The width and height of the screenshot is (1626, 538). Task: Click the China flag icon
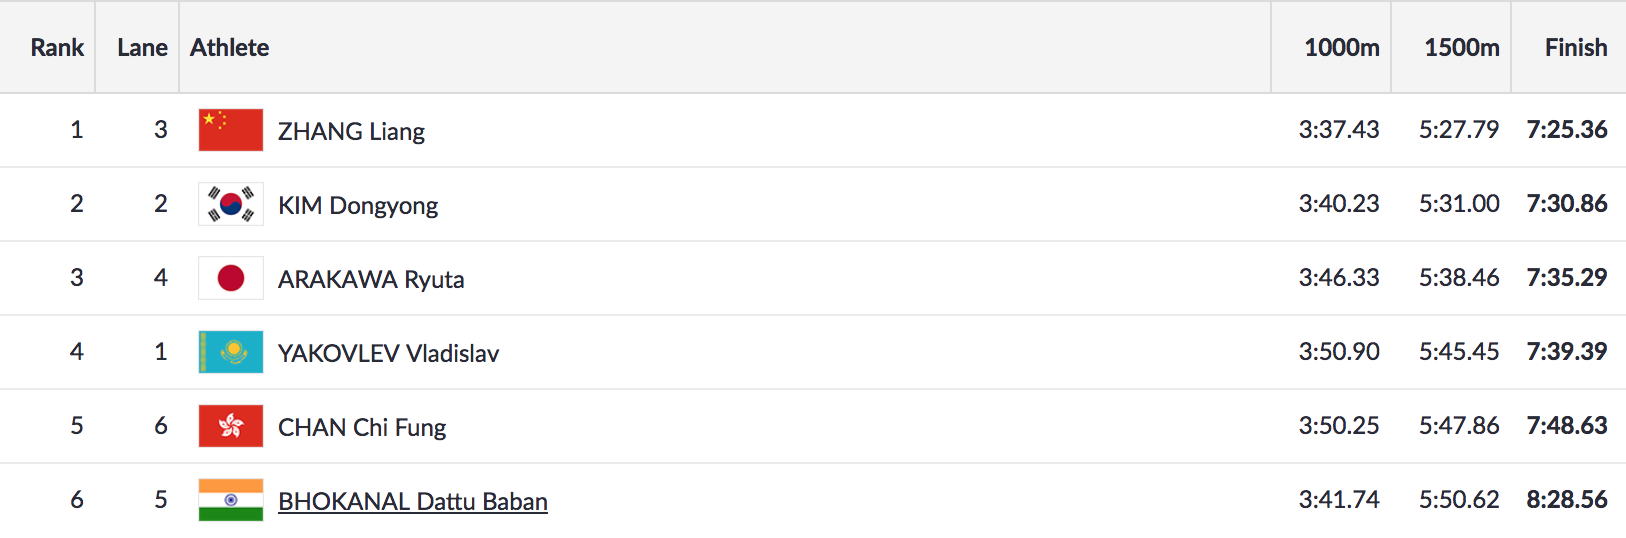tap(231, 130)
